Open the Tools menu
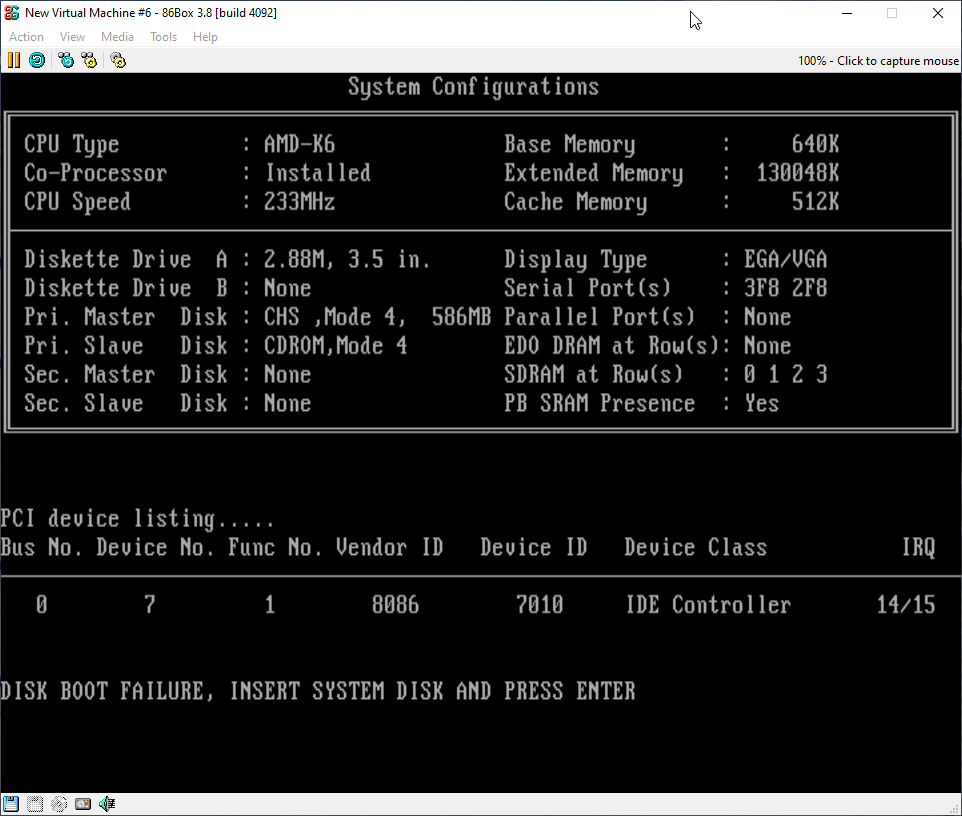 163,37
